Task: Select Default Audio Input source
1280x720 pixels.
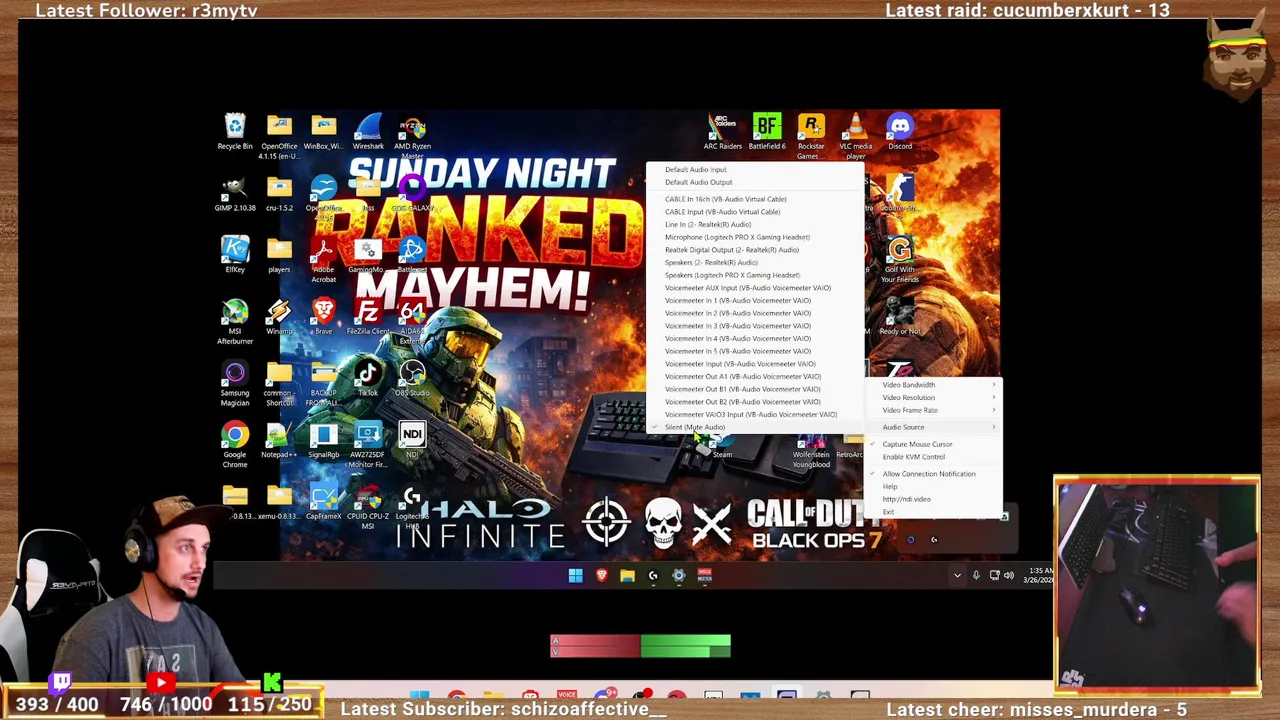Action: point(755,169)
